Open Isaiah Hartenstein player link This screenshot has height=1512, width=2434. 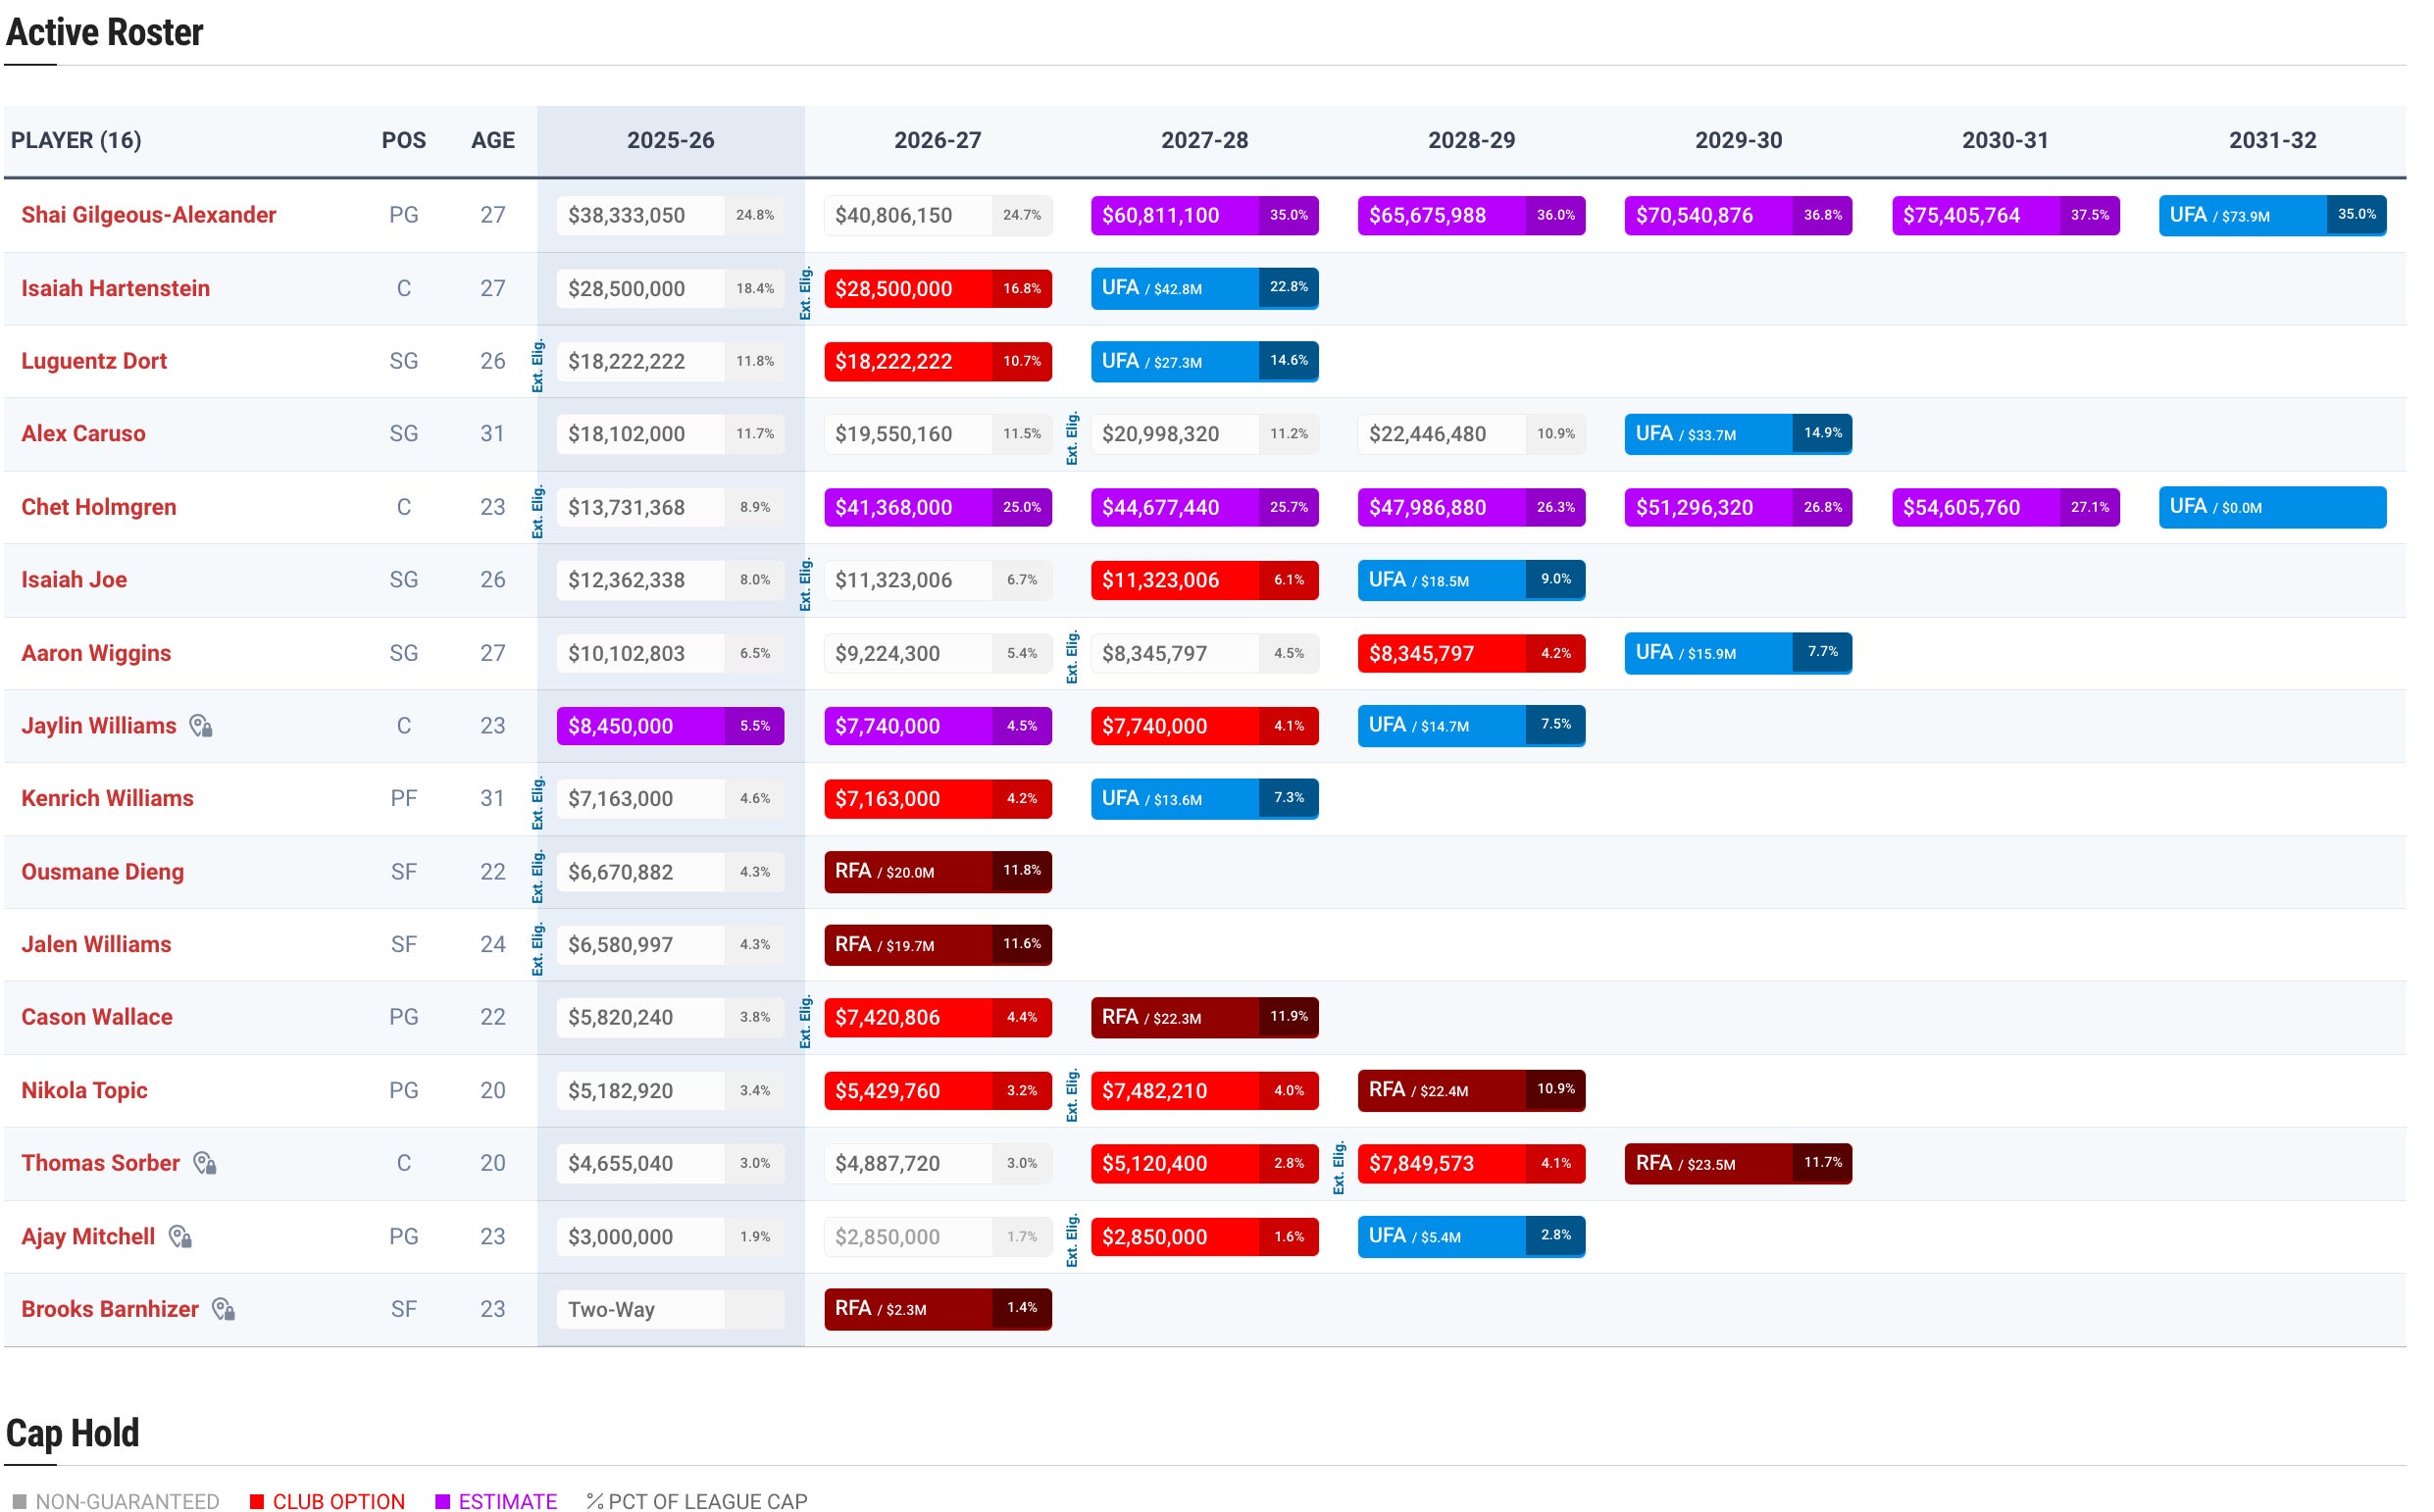[x=116, y=290]
